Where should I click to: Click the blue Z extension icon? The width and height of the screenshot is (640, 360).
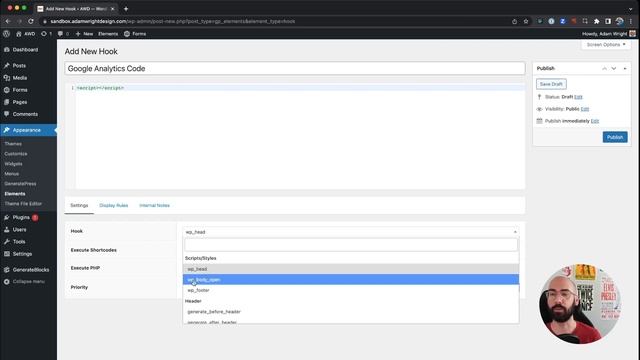point(562,21)
